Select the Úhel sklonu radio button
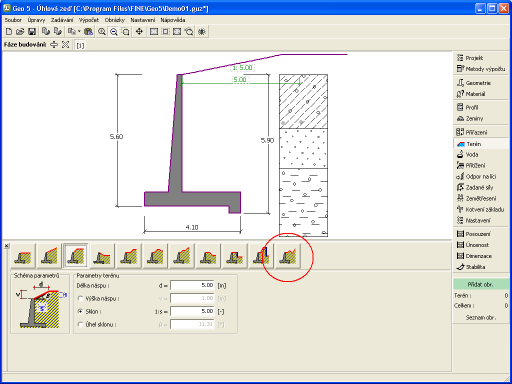The width and height of the screenshot is (512, 384). [x=80, y=324]
